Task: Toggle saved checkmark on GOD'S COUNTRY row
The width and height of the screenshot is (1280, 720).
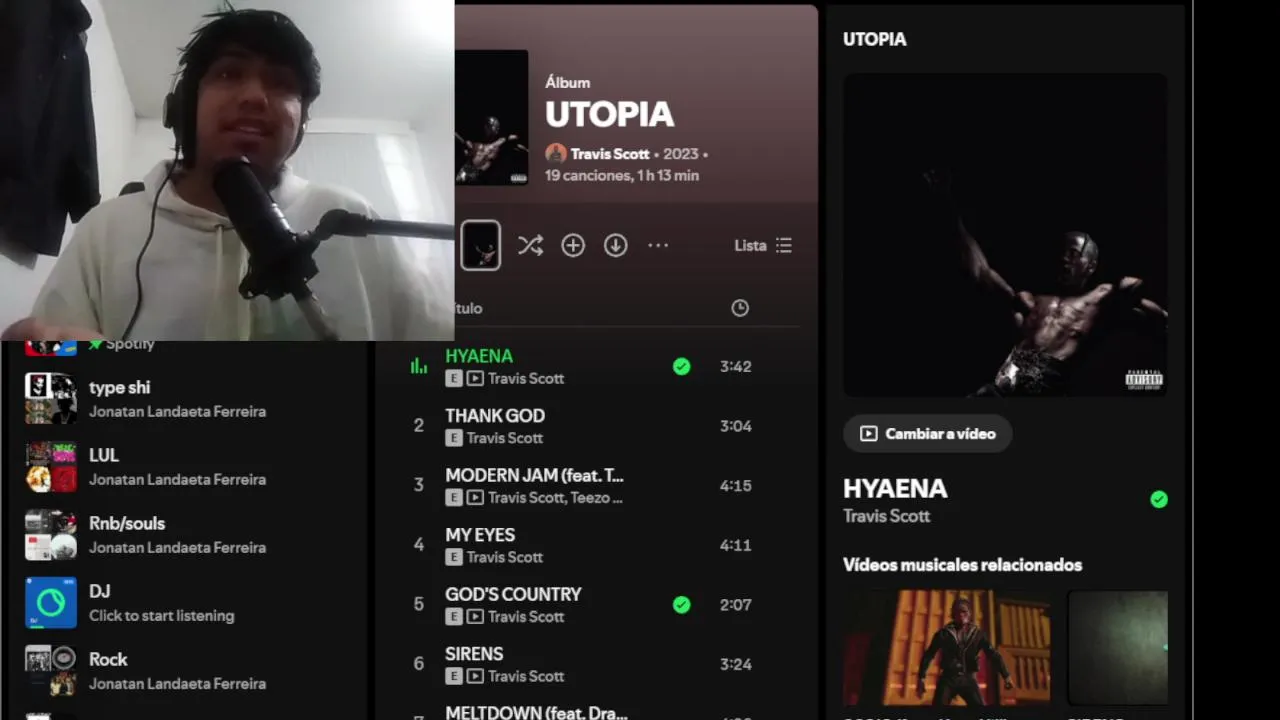Action: (x=682, y=605)
